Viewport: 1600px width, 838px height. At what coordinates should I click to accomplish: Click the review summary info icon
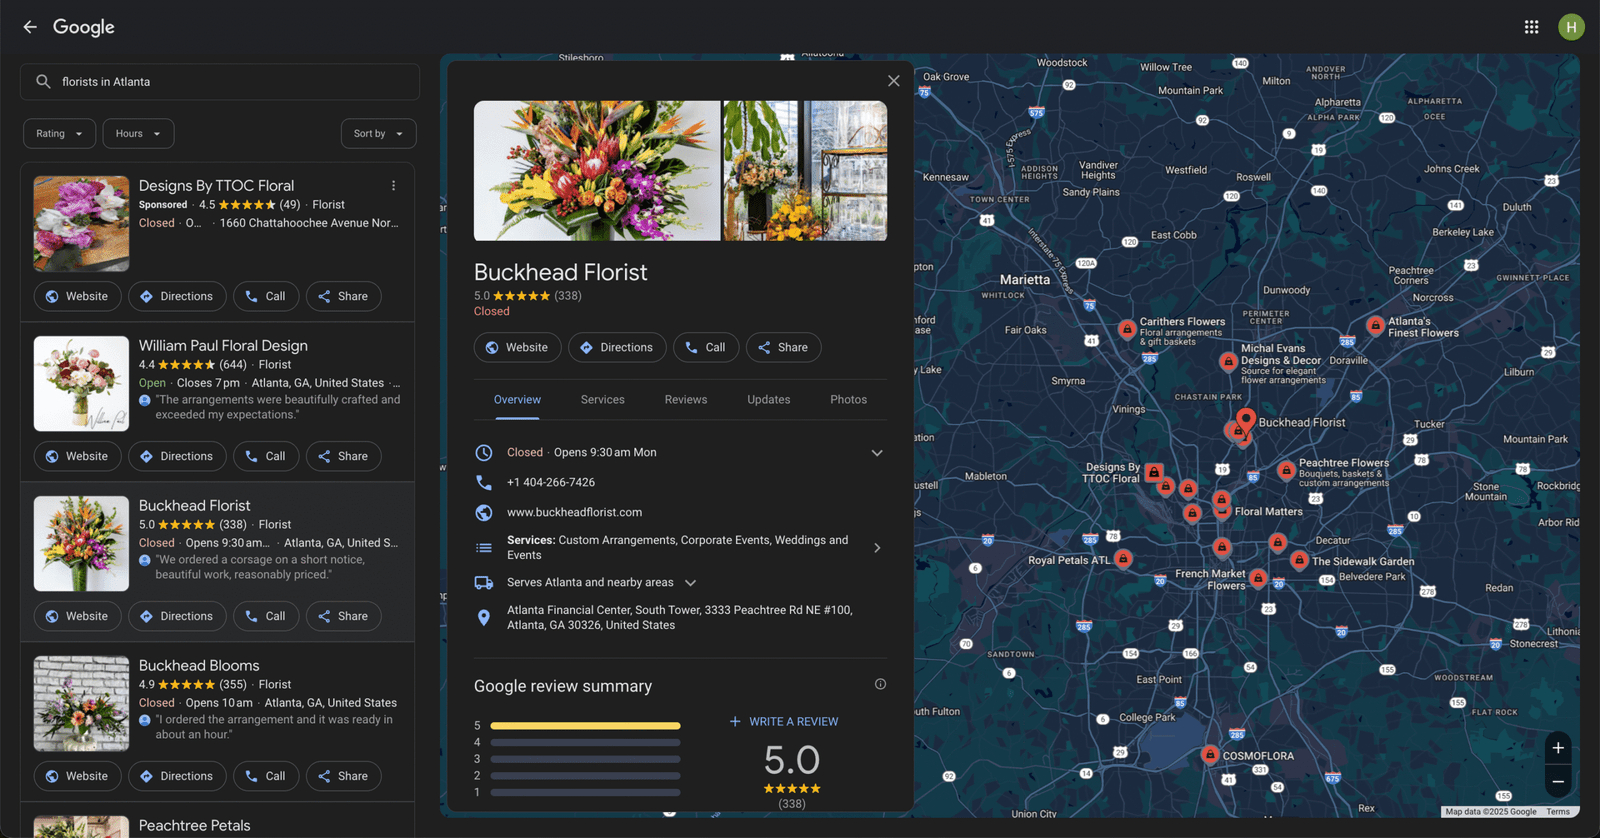point(880,685)
